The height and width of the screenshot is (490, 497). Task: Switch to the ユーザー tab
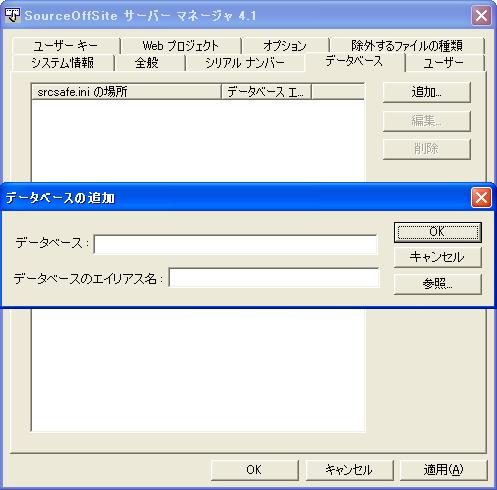(444, 63)
